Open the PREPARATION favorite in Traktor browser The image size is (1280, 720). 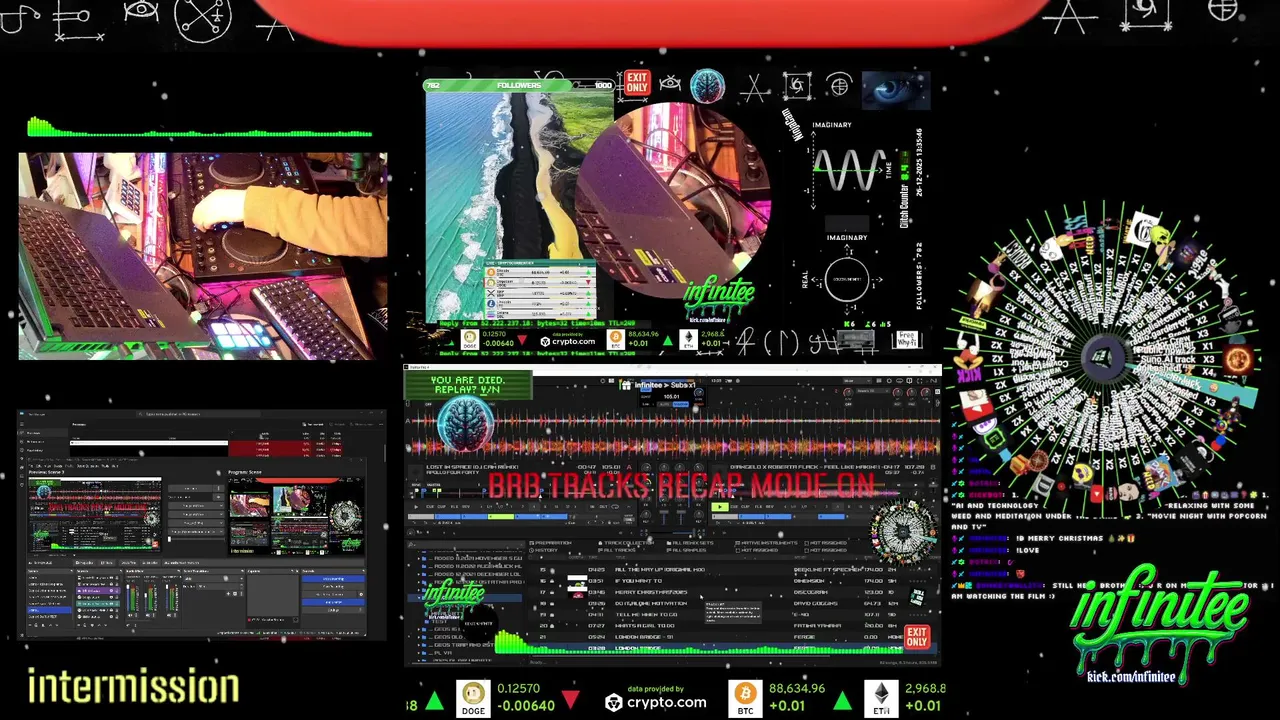(551, 543)
